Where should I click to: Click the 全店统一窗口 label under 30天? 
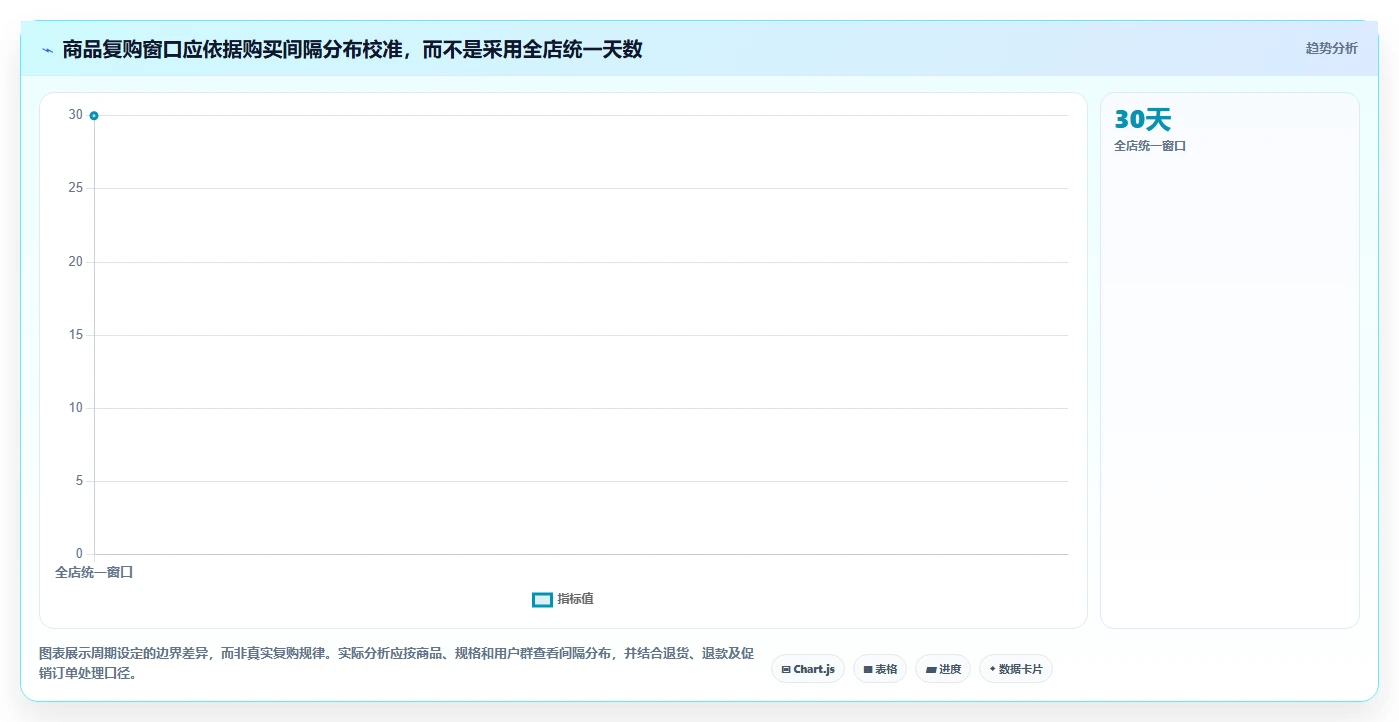click(x=1150, y=146)
